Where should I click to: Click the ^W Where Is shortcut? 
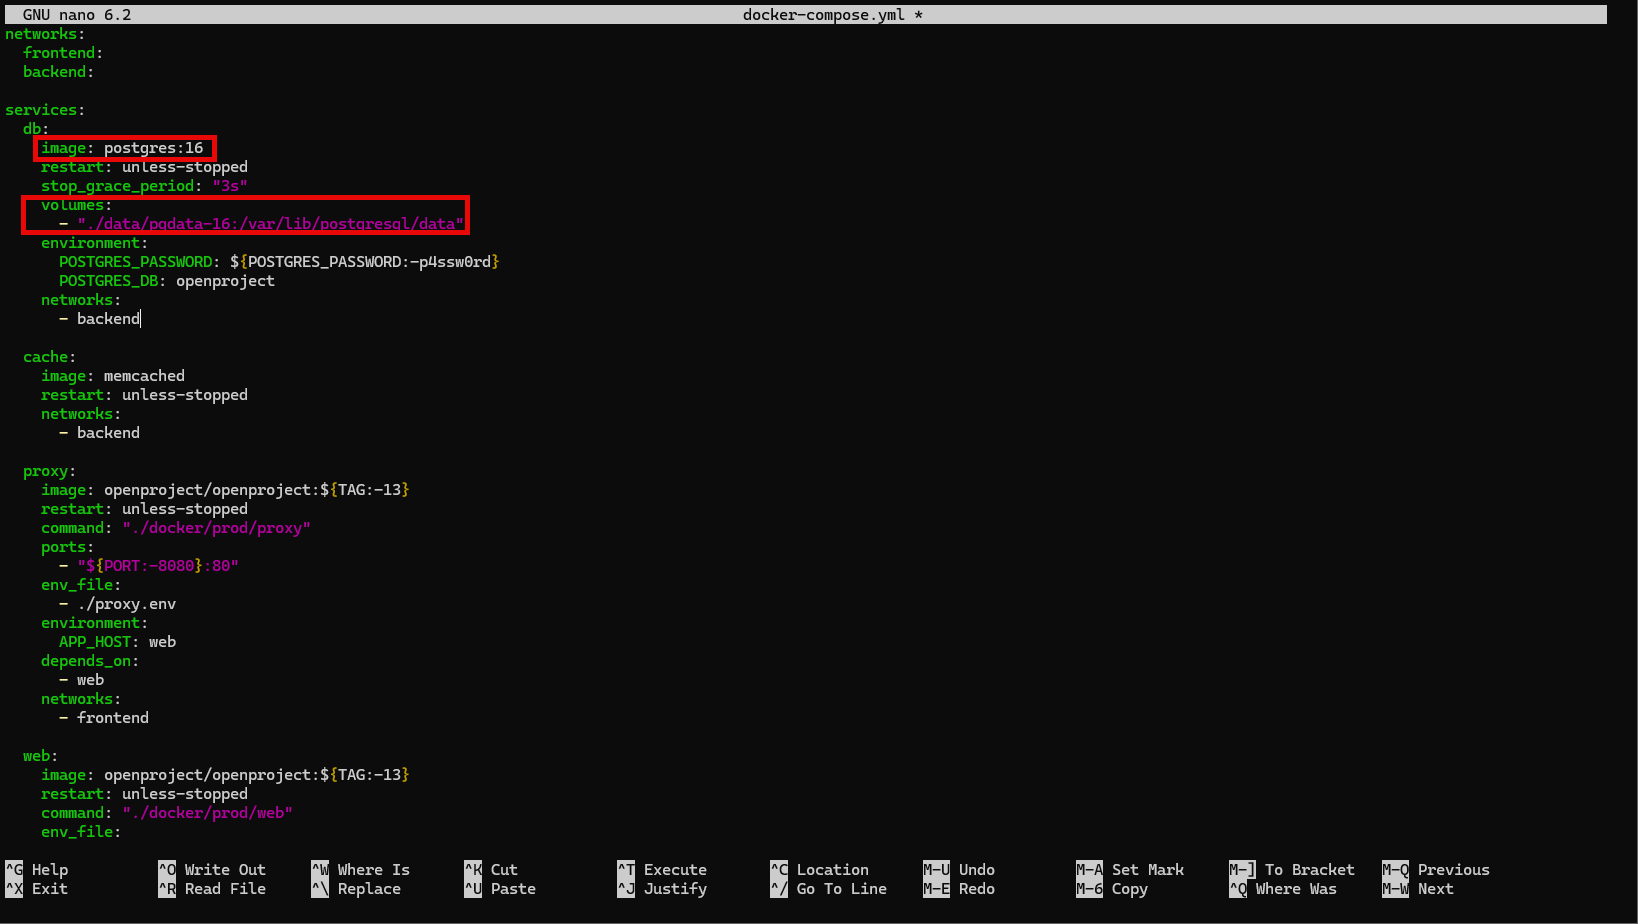[x=360, y=870]
